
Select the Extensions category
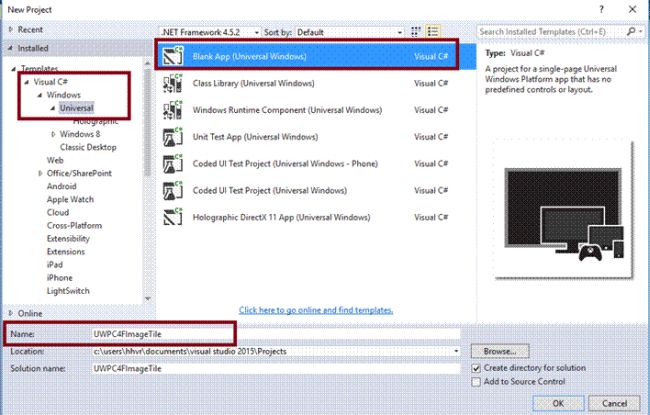point(65,252)
